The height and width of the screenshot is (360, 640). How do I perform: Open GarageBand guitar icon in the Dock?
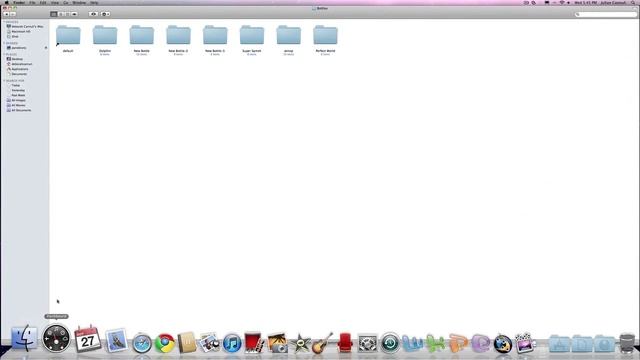[322, 343]
